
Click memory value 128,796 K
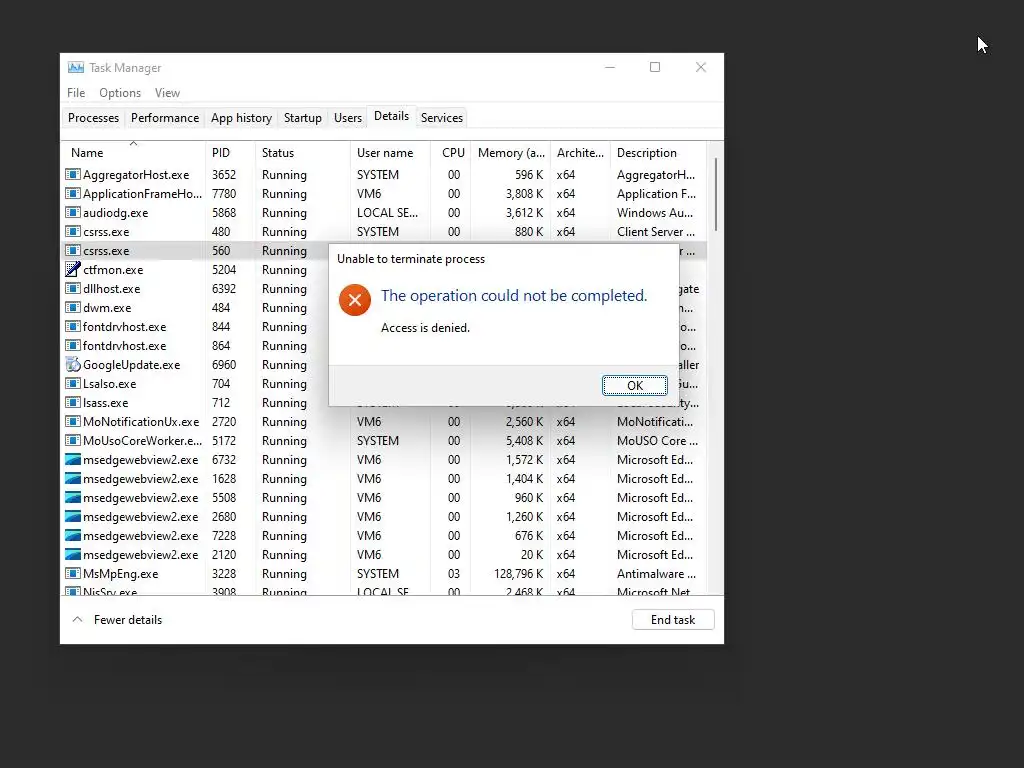[519, 573]
